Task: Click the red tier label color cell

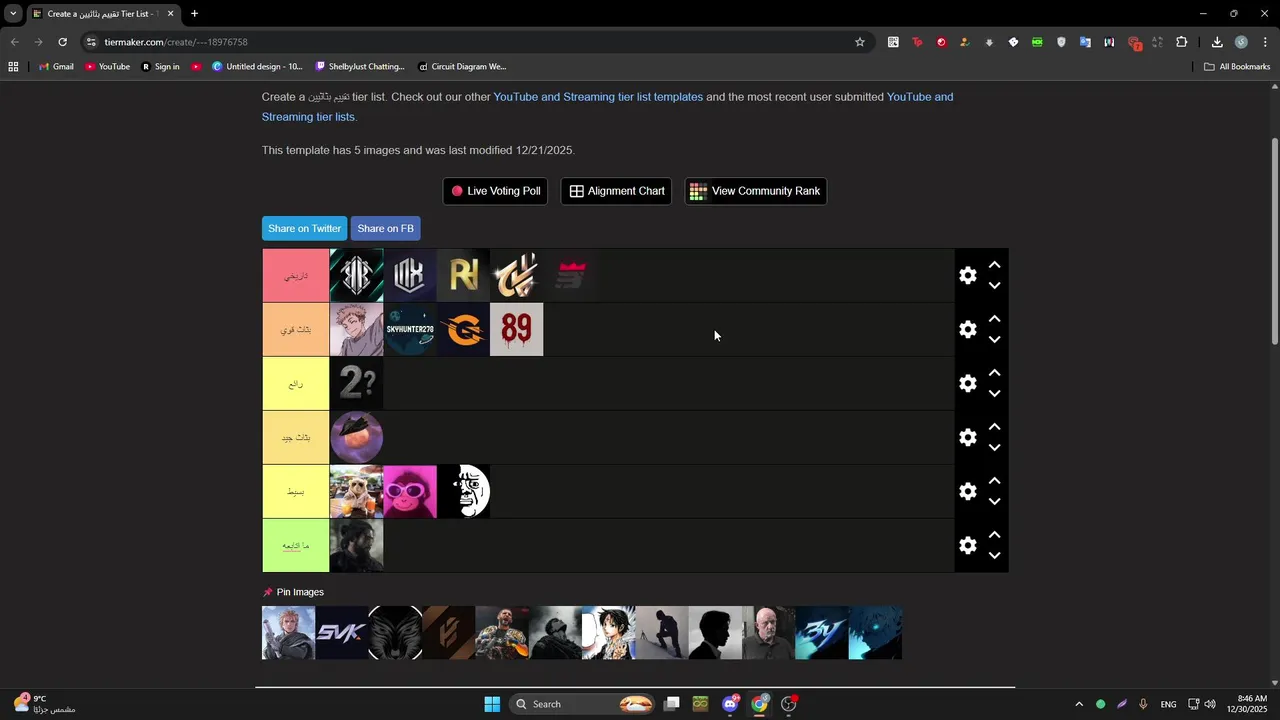Action: (295, 275)
